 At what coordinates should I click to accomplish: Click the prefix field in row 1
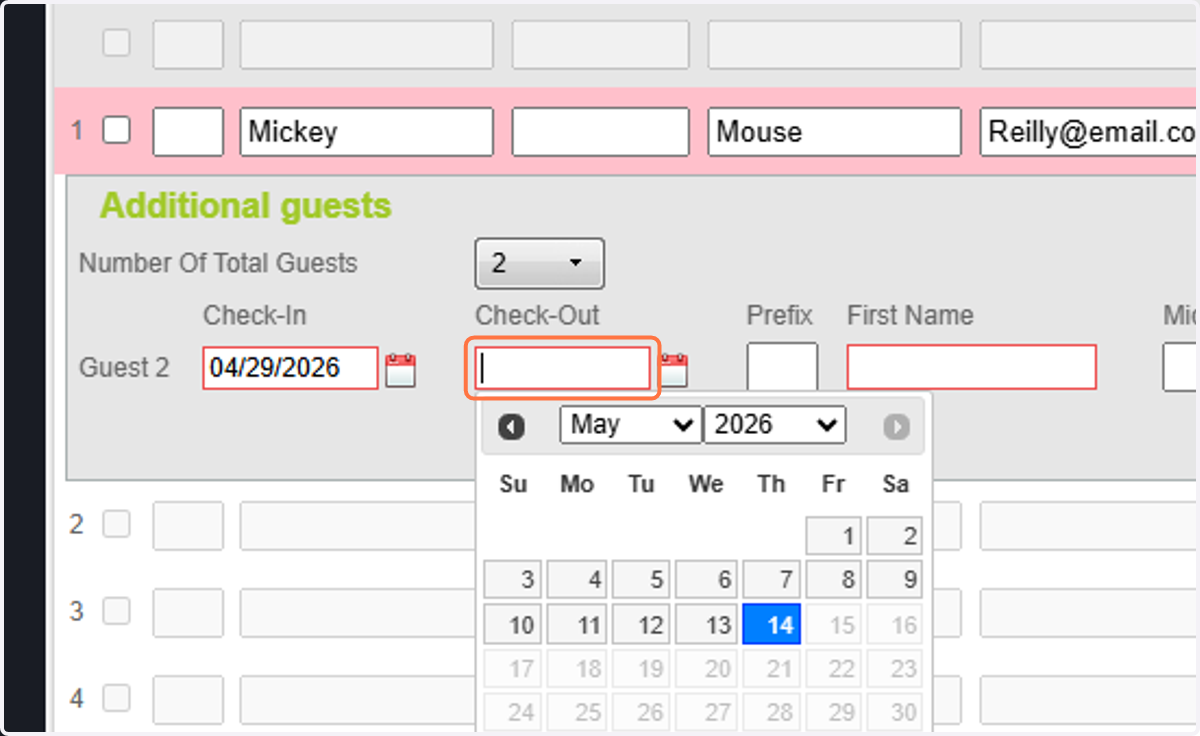click(x=188, y=132)
